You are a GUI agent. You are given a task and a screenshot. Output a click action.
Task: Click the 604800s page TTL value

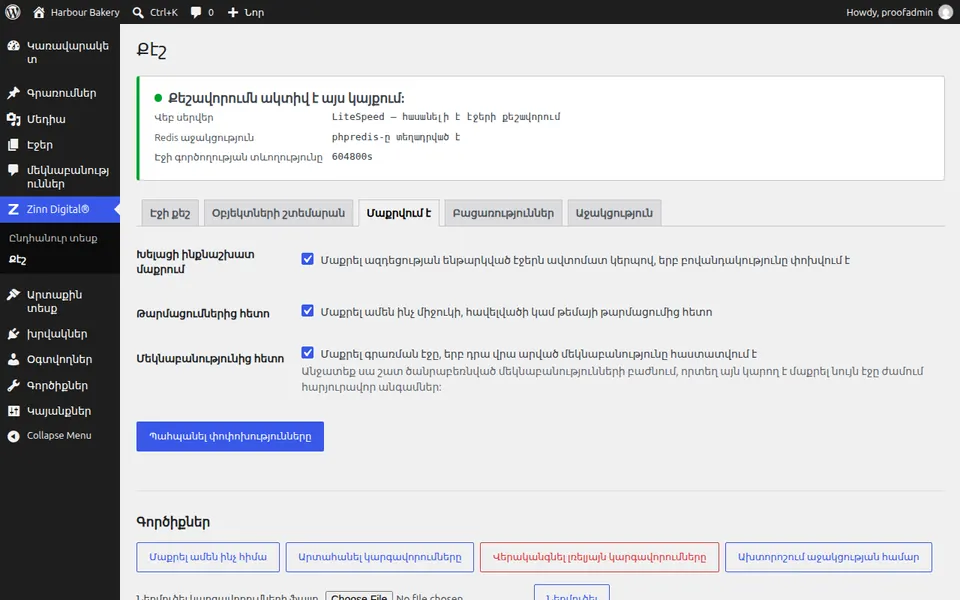352,157
